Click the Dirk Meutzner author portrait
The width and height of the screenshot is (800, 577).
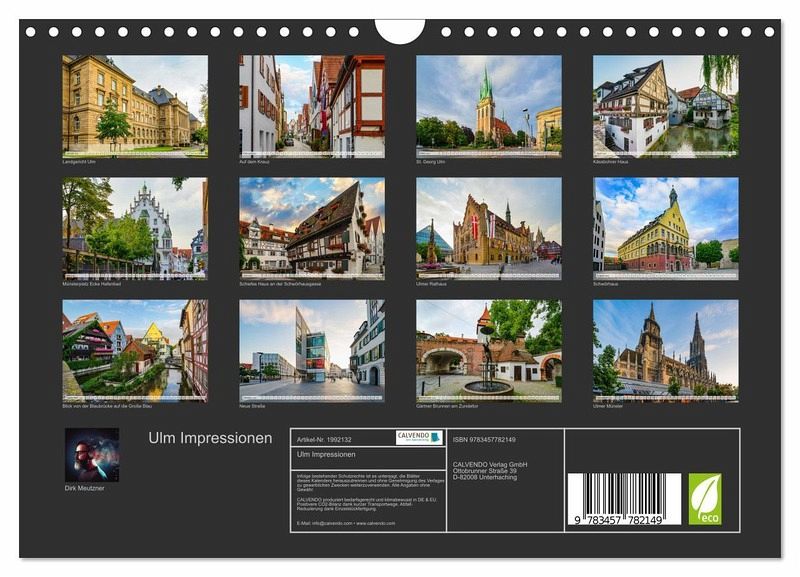click(x=92, y=455)
